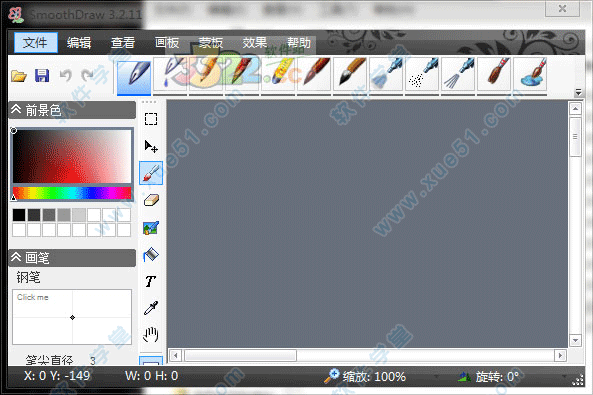Select the hand pan tool
The height and width of the screenshot is (395, 593).
click(x=151, y=335)
